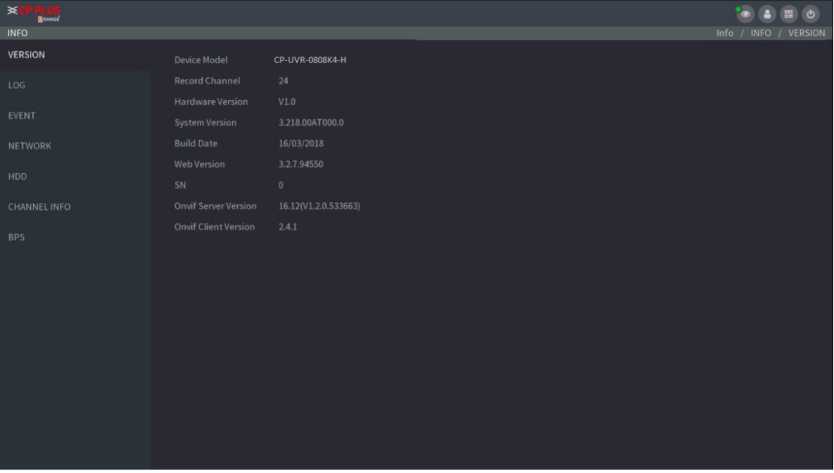Open the BPS page

(x=16, y=237)
